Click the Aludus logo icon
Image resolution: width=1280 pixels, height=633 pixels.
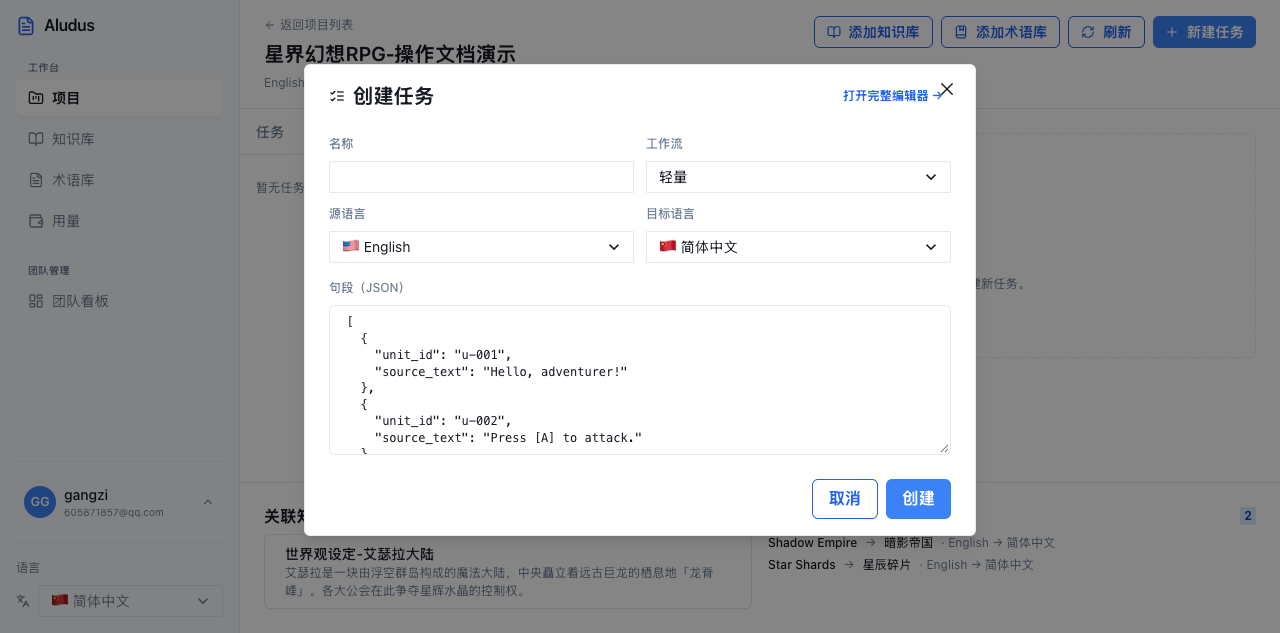[x=26, y=25]
